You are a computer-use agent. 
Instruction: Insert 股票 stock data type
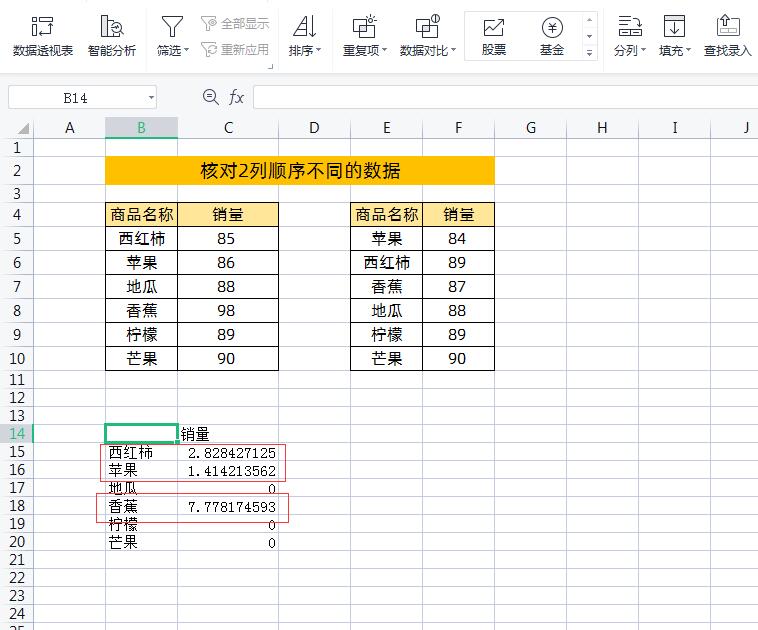coord(494,36)
